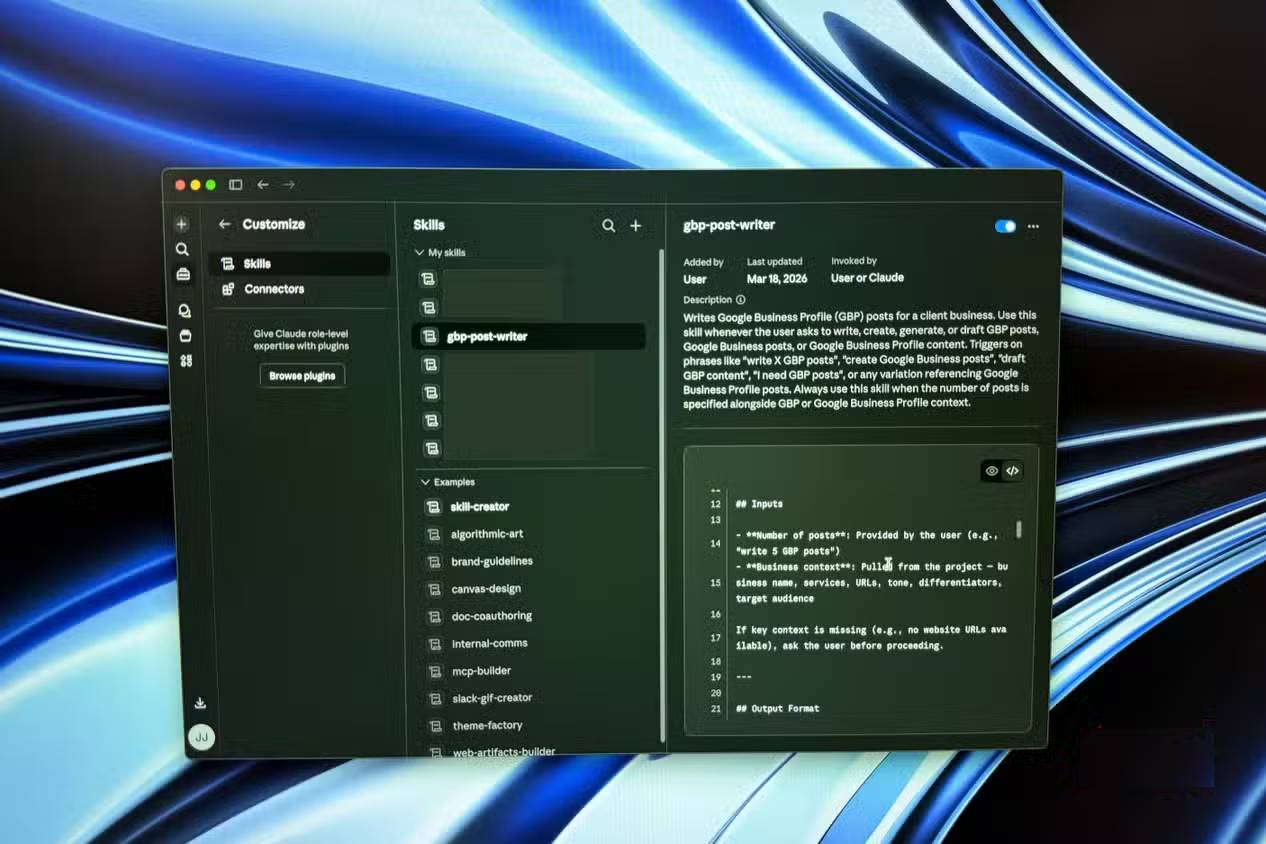Open the more options ellipsis for gbp-post-writer
Viewport: 1266px width, 844px height.
[x=1033, y=227]
